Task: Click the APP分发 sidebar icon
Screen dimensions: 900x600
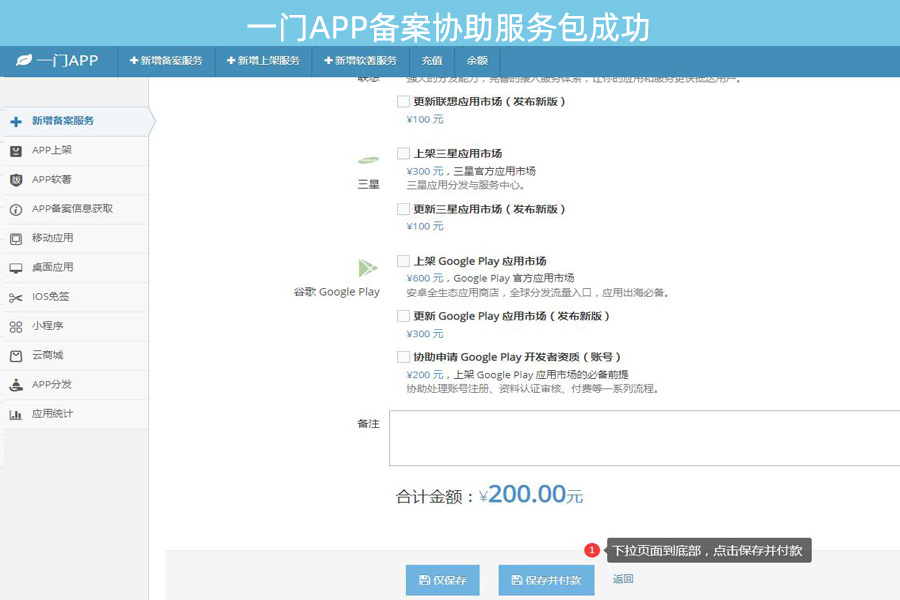Action: pos(16,385)
